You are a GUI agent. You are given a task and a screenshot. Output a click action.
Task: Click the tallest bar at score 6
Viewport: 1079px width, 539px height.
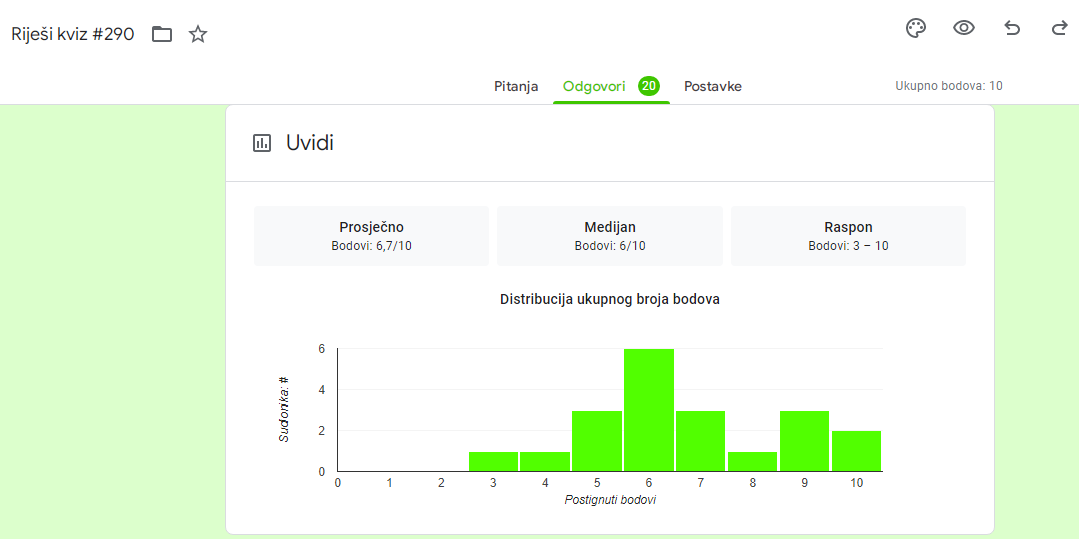(x=649, y=410)
